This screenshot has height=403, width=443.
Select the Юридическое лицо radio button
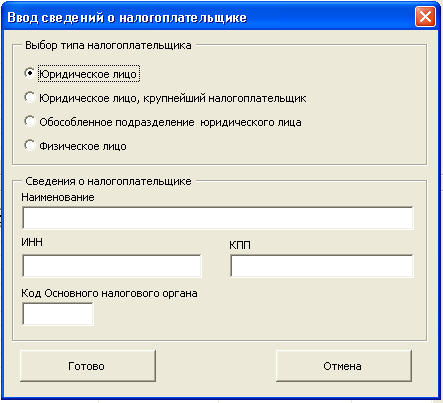30,73
